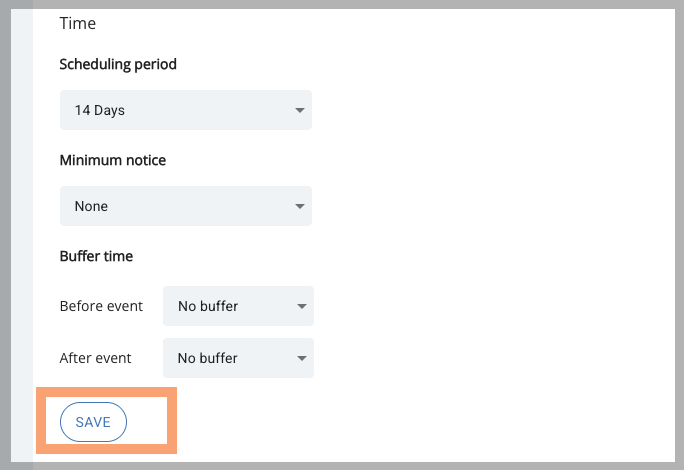
Task: Click the light sidebar strip at left edge
Action: click(22, 236)
